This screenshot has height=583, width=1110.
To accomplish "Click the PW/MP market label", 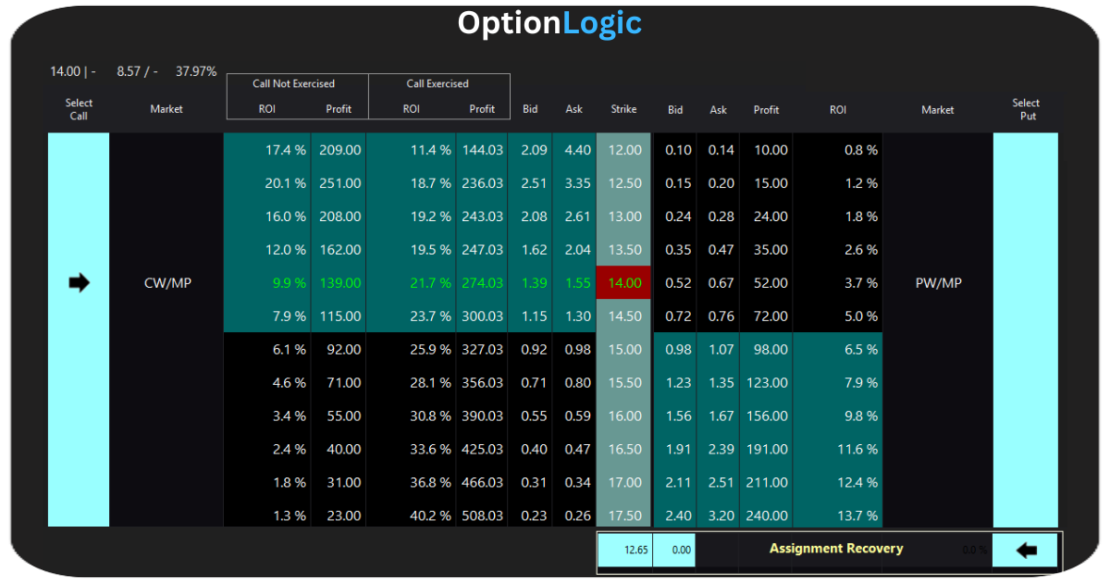I will (x=938, y=283).
